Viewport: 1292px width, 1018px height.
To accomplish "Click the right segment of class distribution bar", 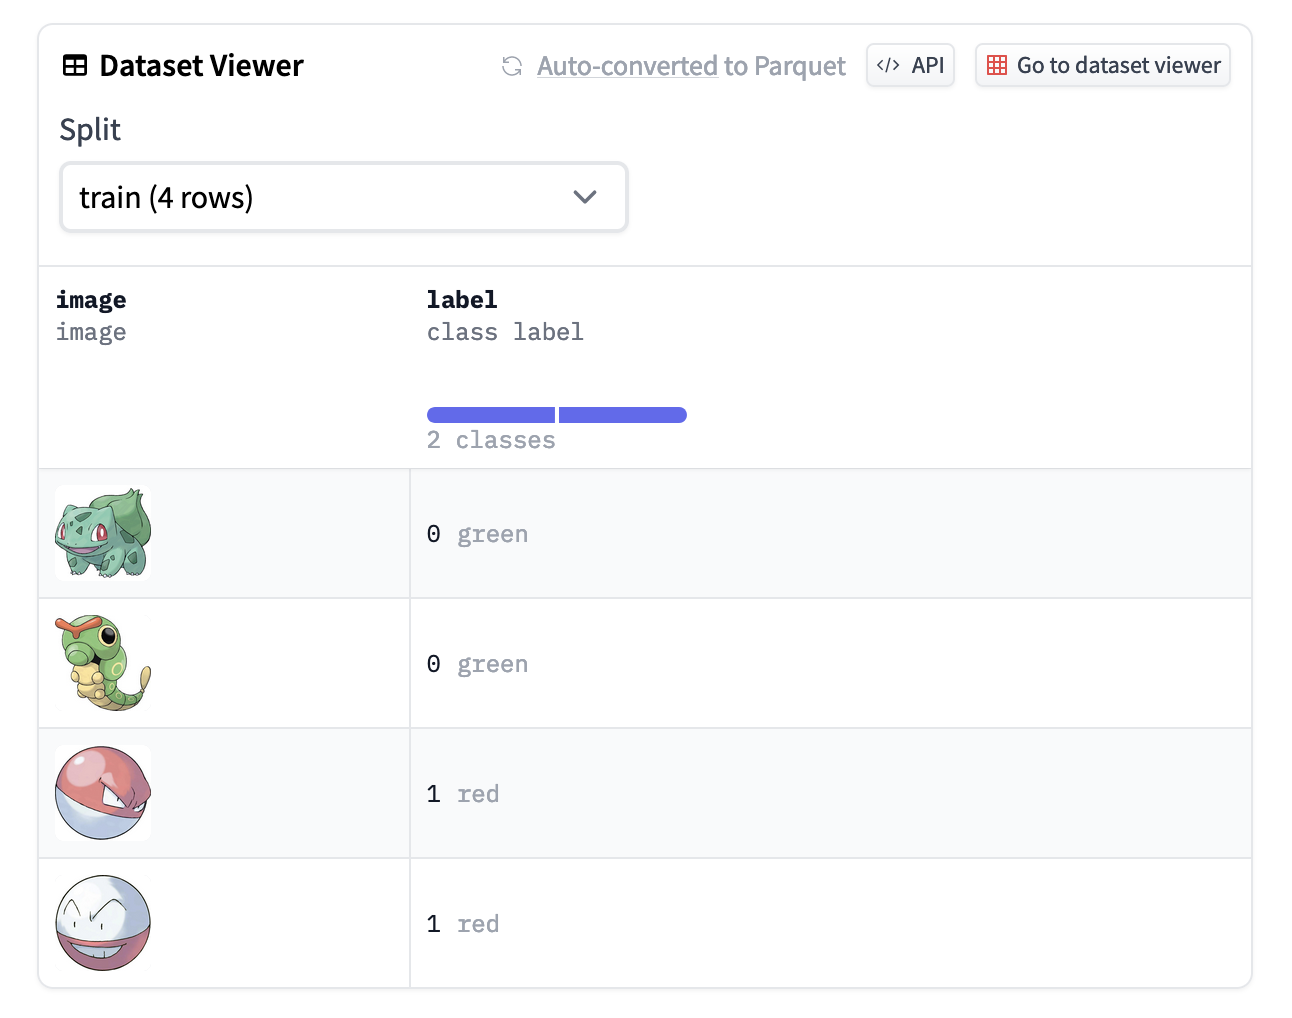I will point(623,415).
